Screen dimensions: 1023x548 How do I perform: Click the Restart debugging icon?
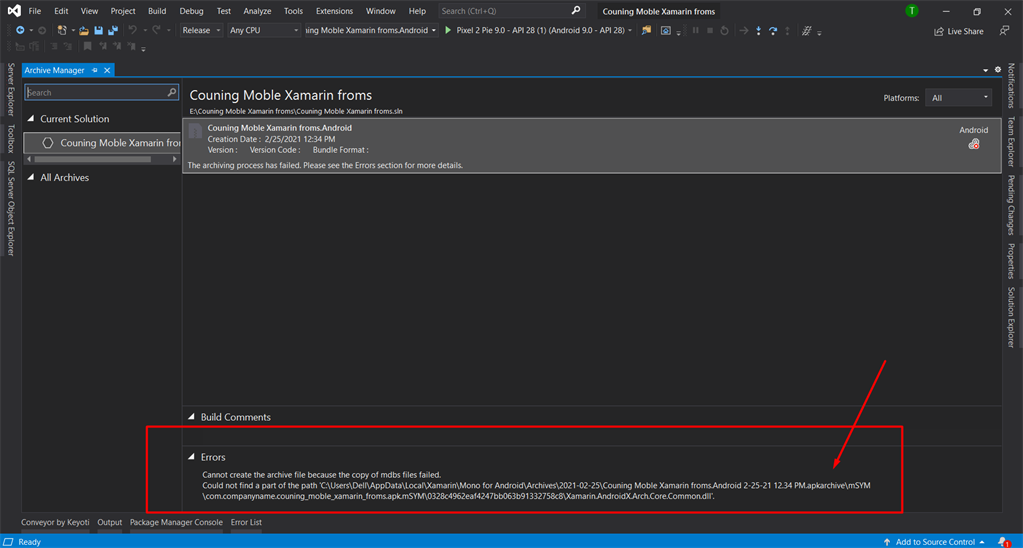tap(724, 30)
